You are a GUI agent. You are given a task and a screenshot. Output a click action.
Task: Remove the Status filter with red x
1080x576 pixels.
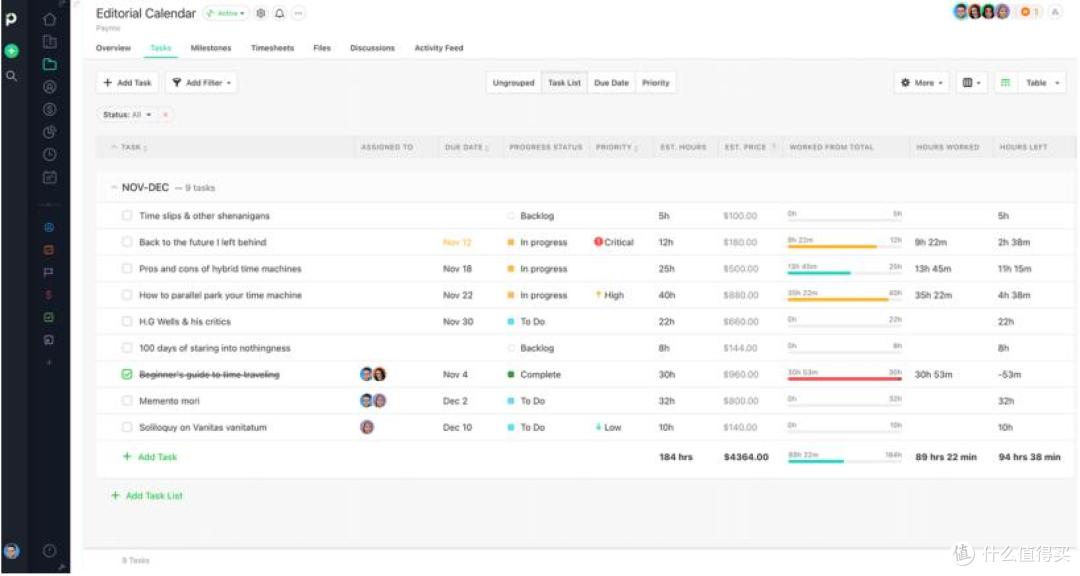pyautogui.click(x=165, y=114)
